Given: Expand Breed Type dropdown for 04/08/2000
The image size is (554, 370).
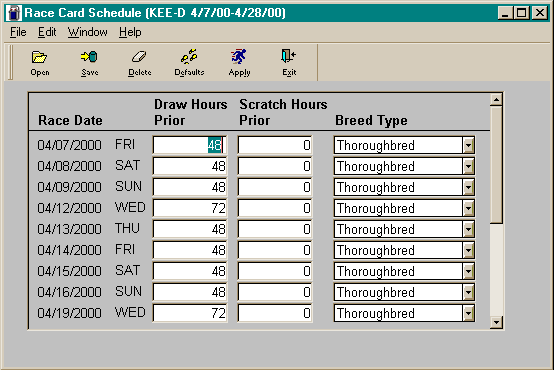Looking at the screenshot, I should [468, 166].
